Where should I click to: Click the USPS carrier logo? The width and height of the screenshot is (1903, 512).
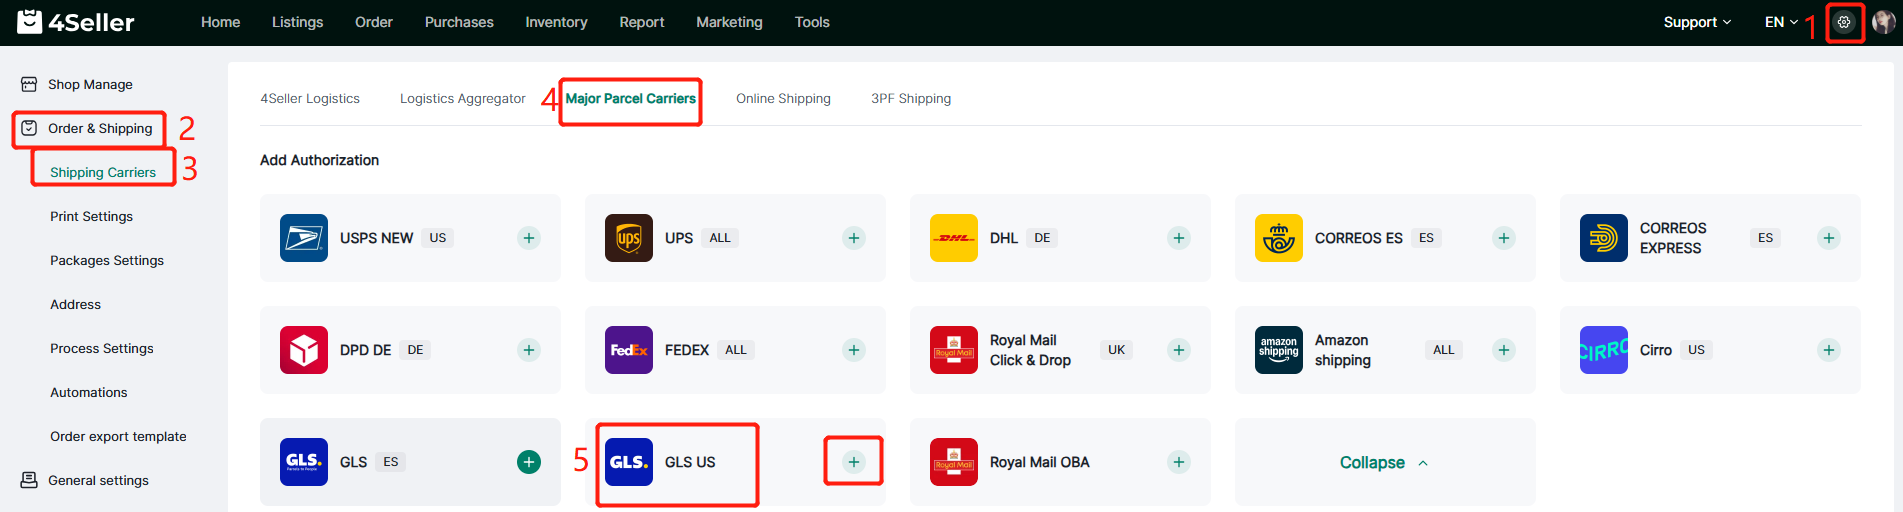pos(304,238)
